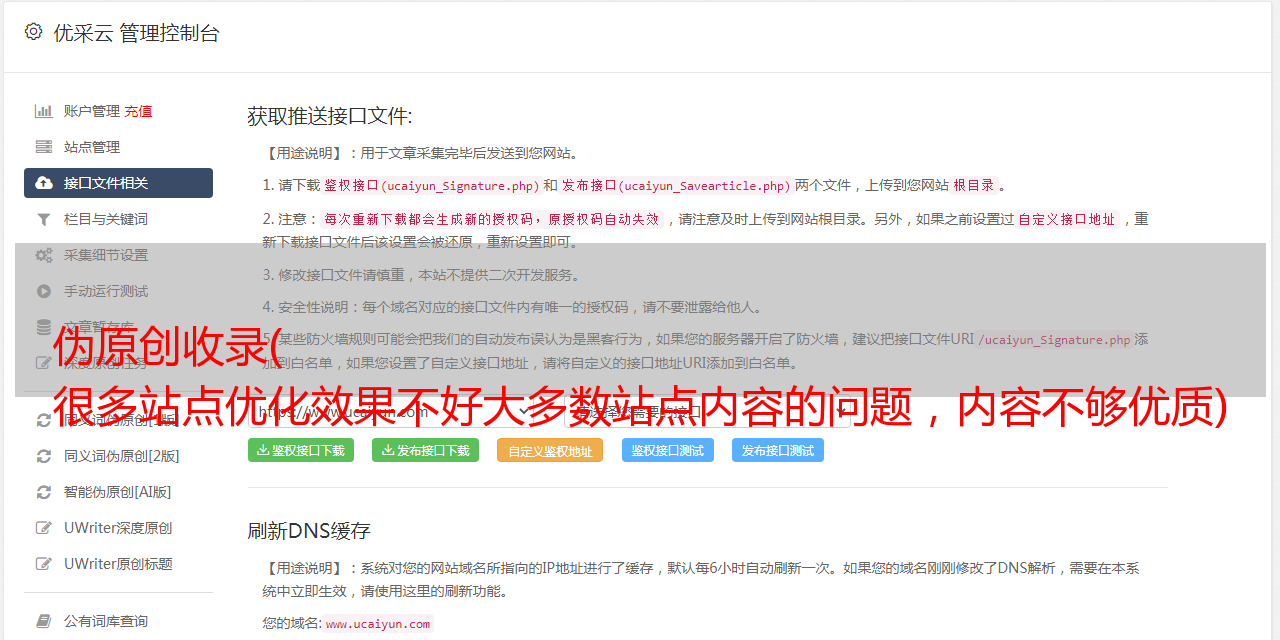Screen dimensions: 1280x640
Task: Click the orange 自定义鉴权地址 button
Action: 550,450
